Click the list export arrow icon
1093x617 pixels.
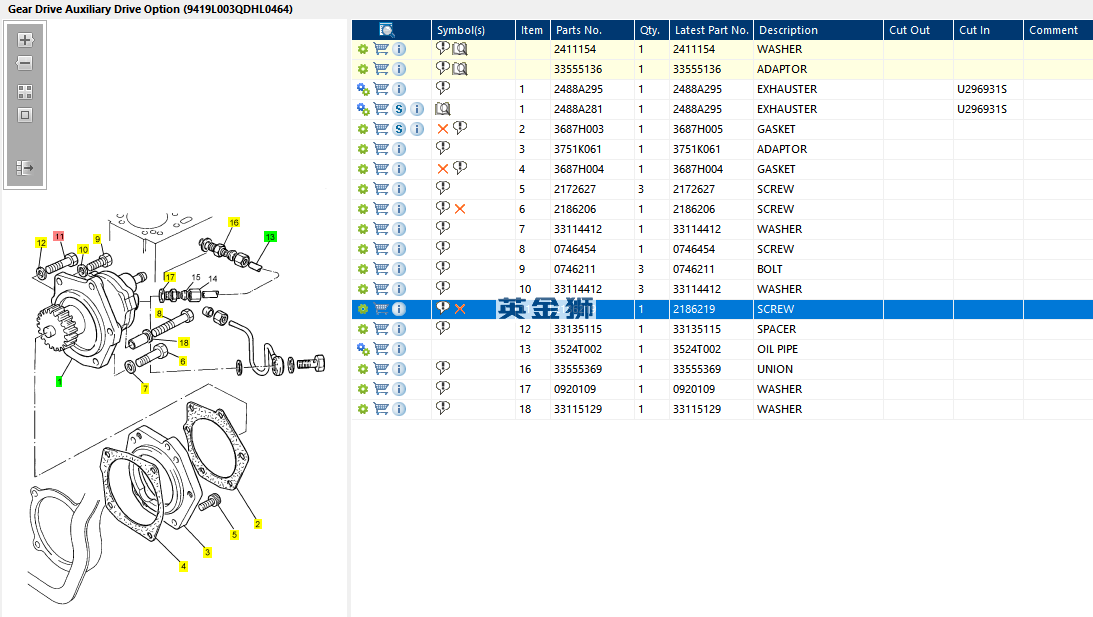point(25,167)
